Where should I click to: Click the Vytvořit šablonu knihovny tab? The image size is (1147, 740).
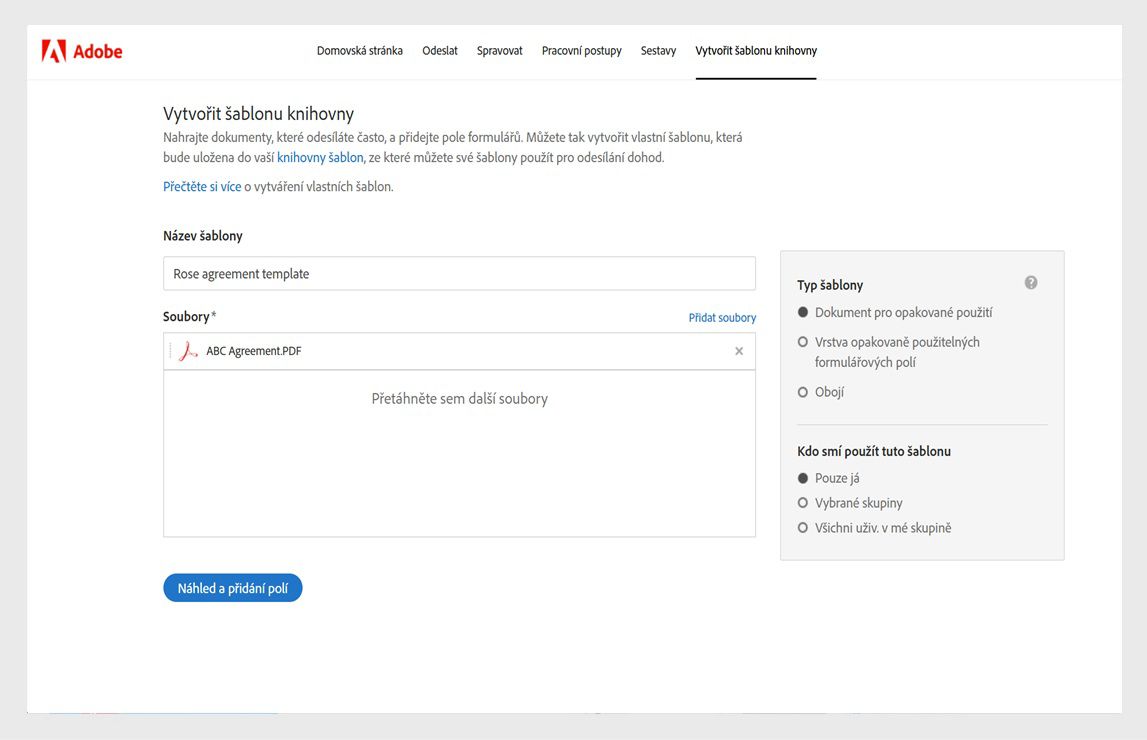tap(756, 51)
